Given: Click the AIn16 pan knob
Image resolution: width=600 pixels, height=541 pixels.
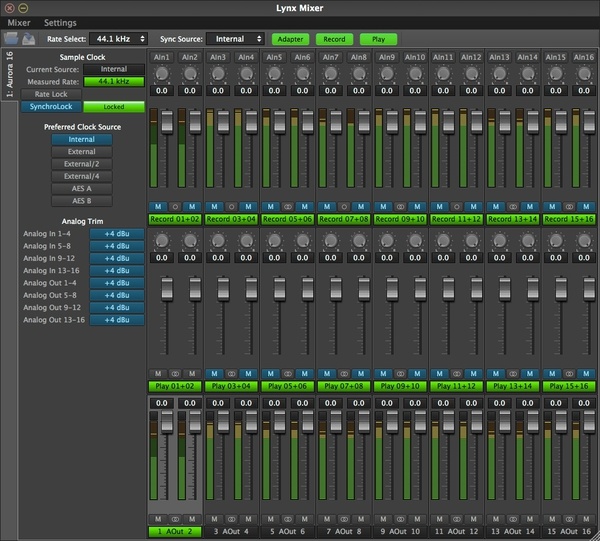Looking at the screenshot, I should 583,74.
